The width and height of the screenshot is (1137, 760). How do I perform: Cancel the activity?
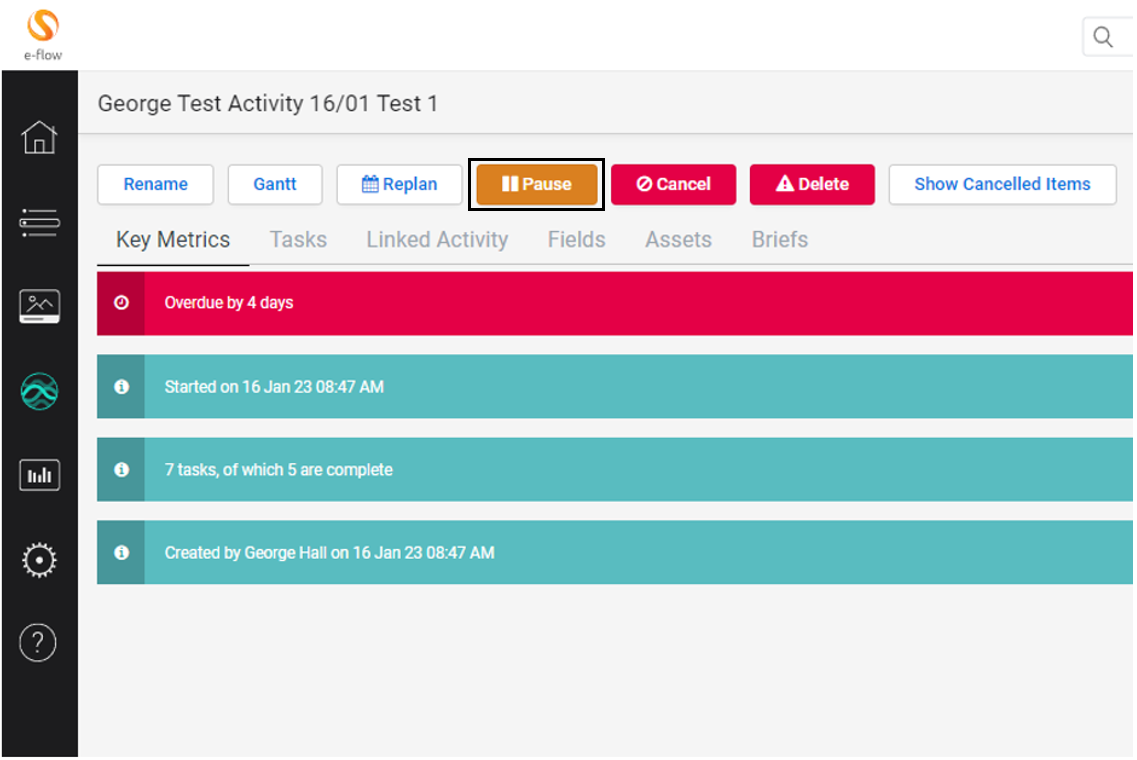[673, 184]
